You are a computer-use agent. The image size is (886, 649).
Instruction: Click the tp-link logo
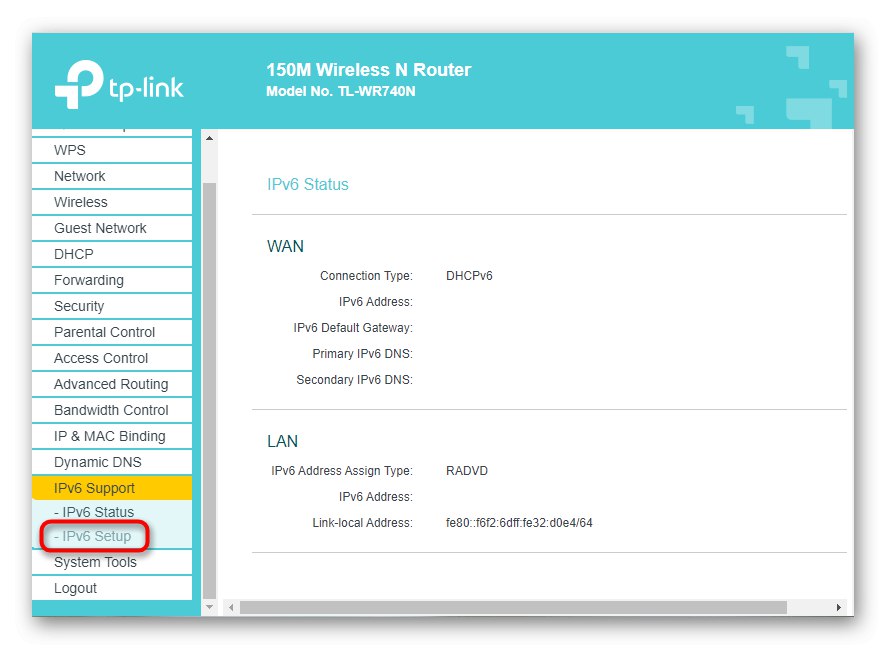pos(119,84)
